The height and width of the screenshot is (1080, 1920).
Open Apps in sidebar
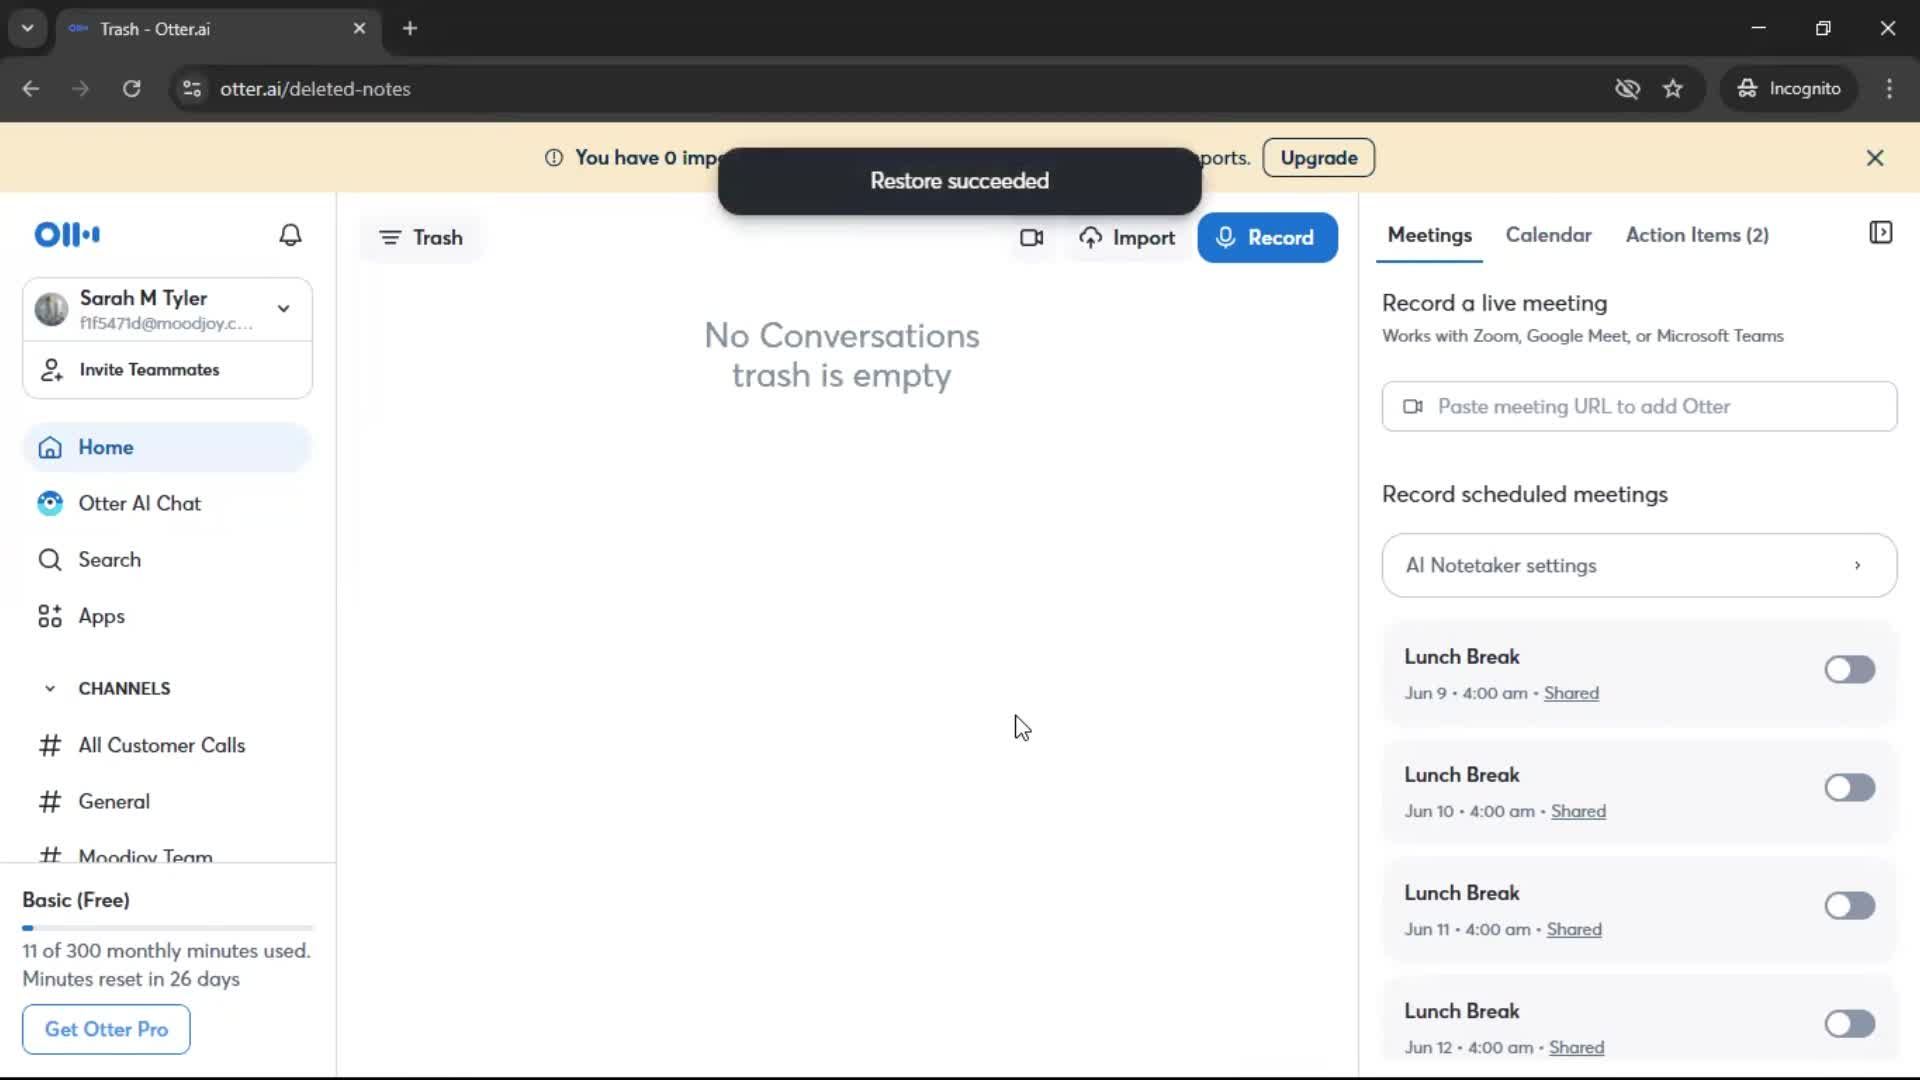point(167,616)
